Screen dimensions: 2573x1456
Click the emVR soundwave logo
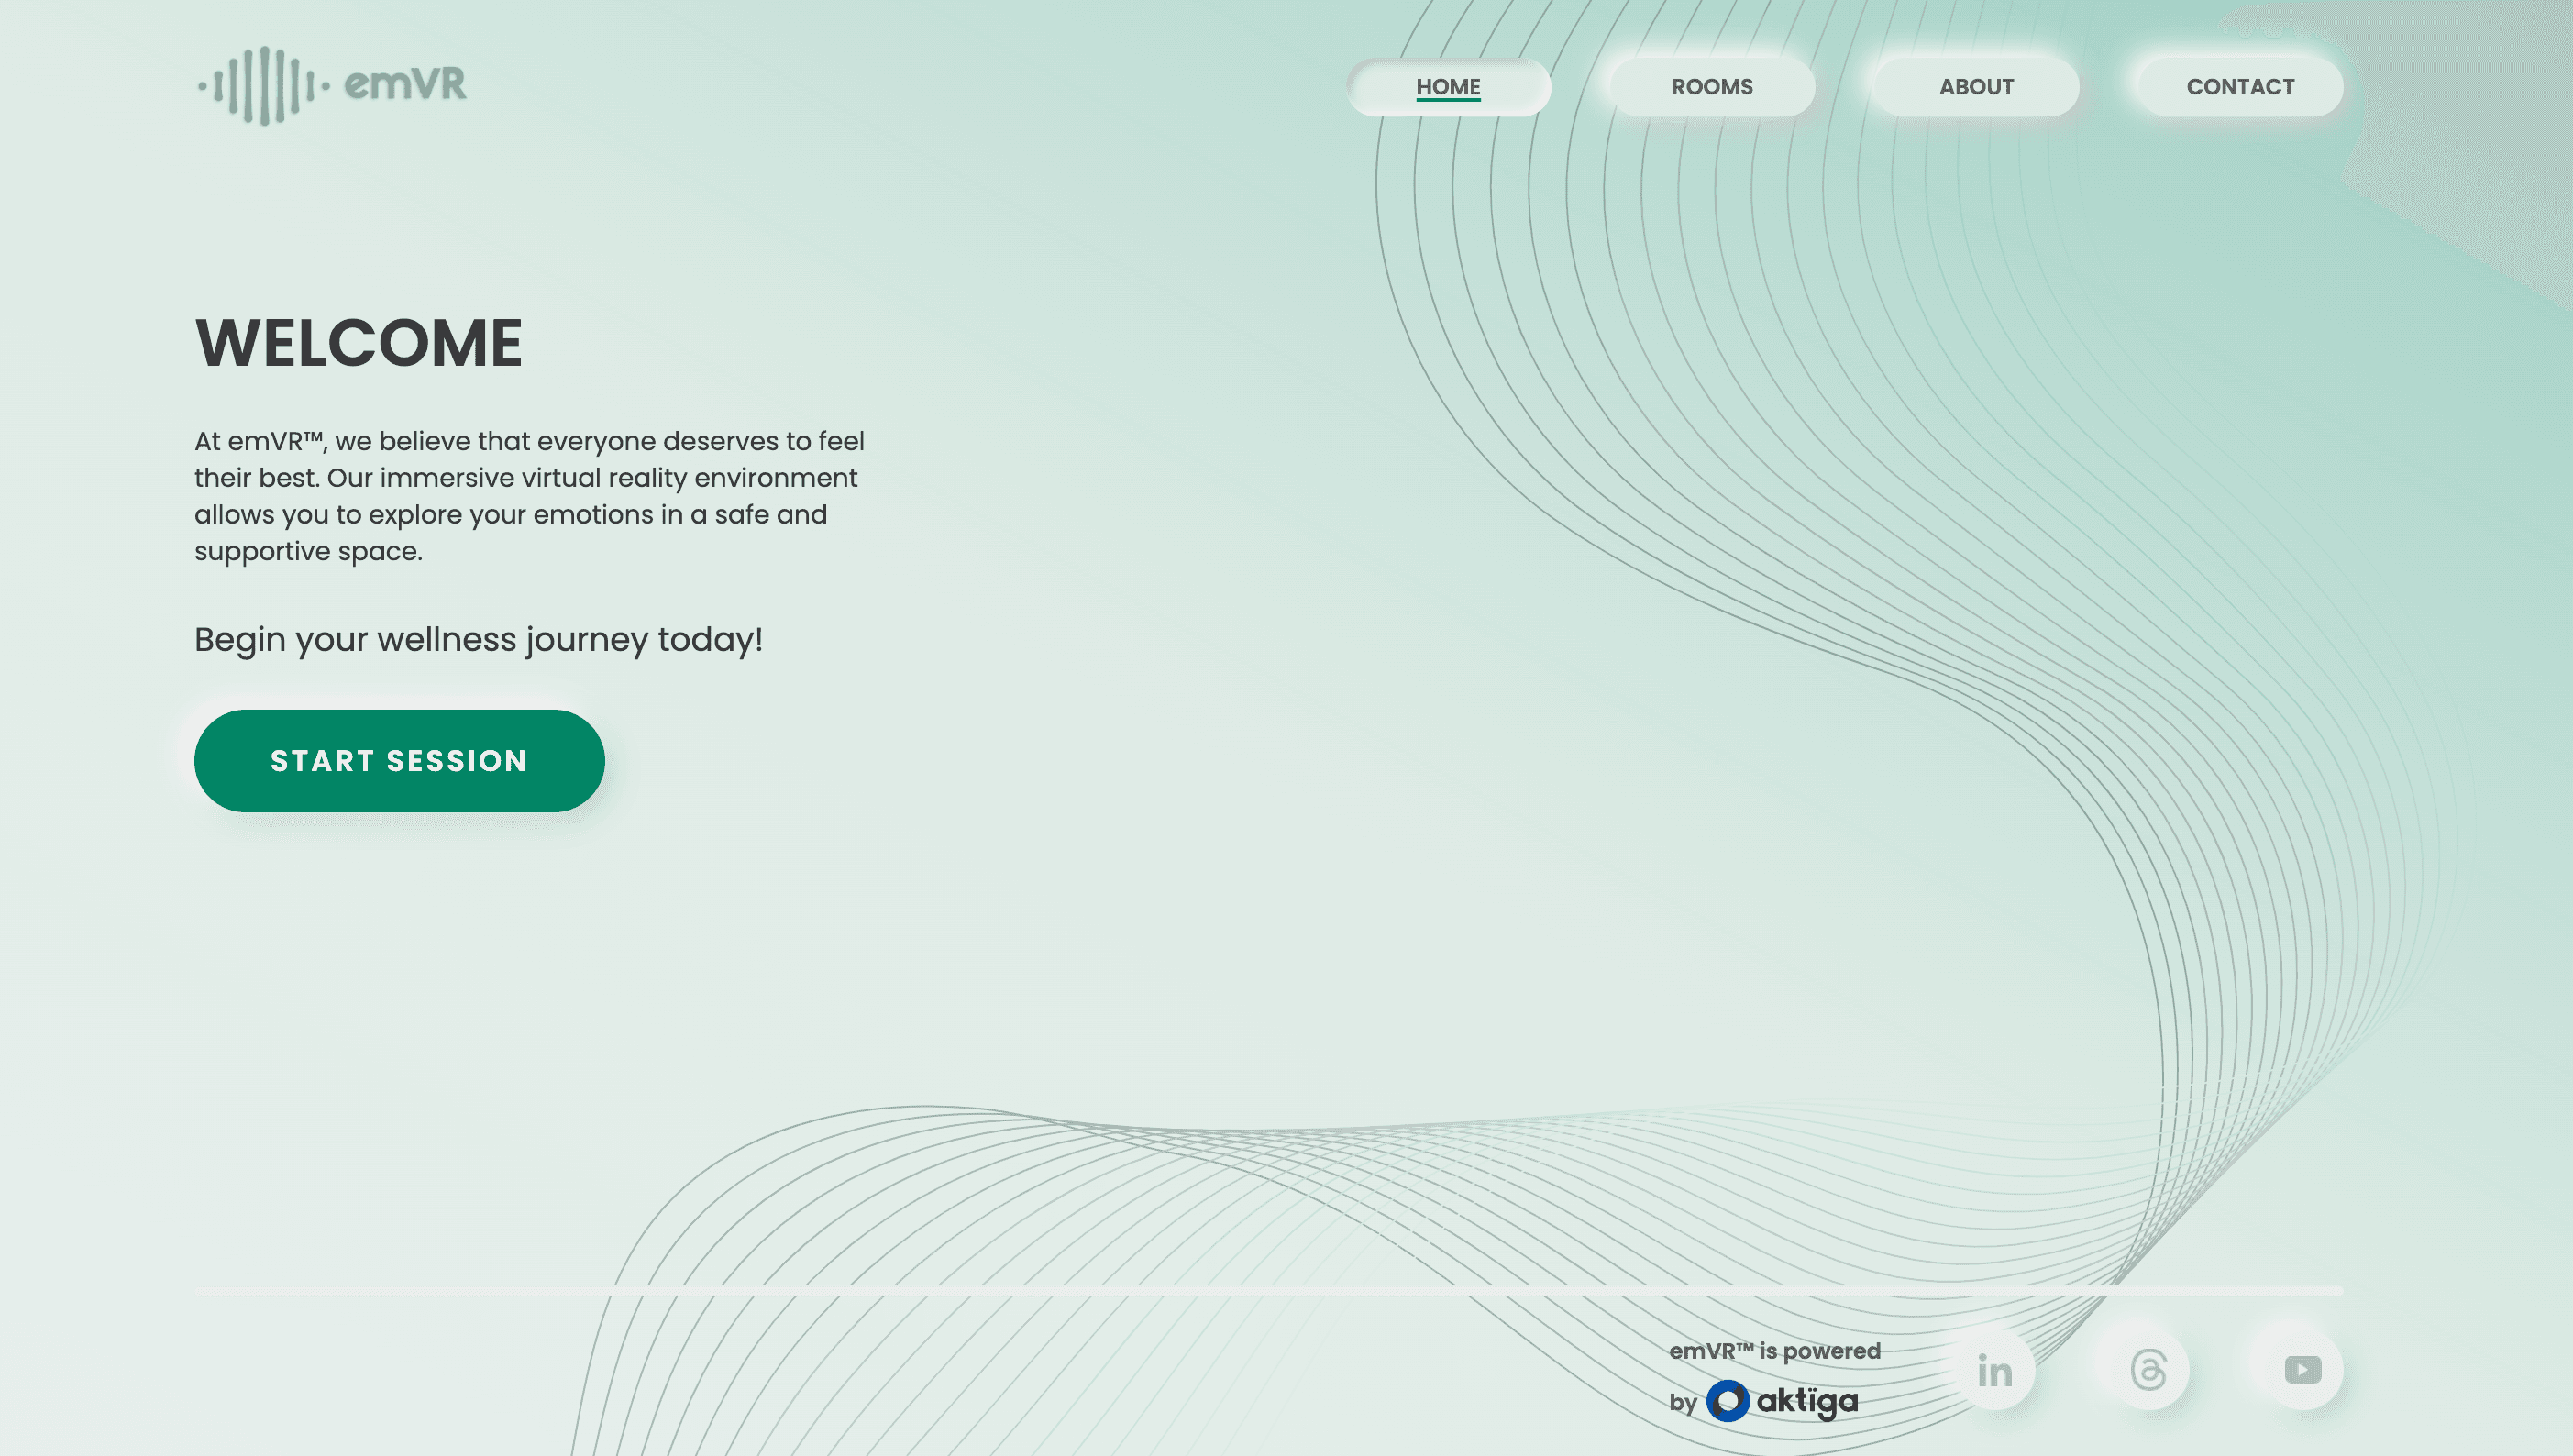[x=265, y=87]
